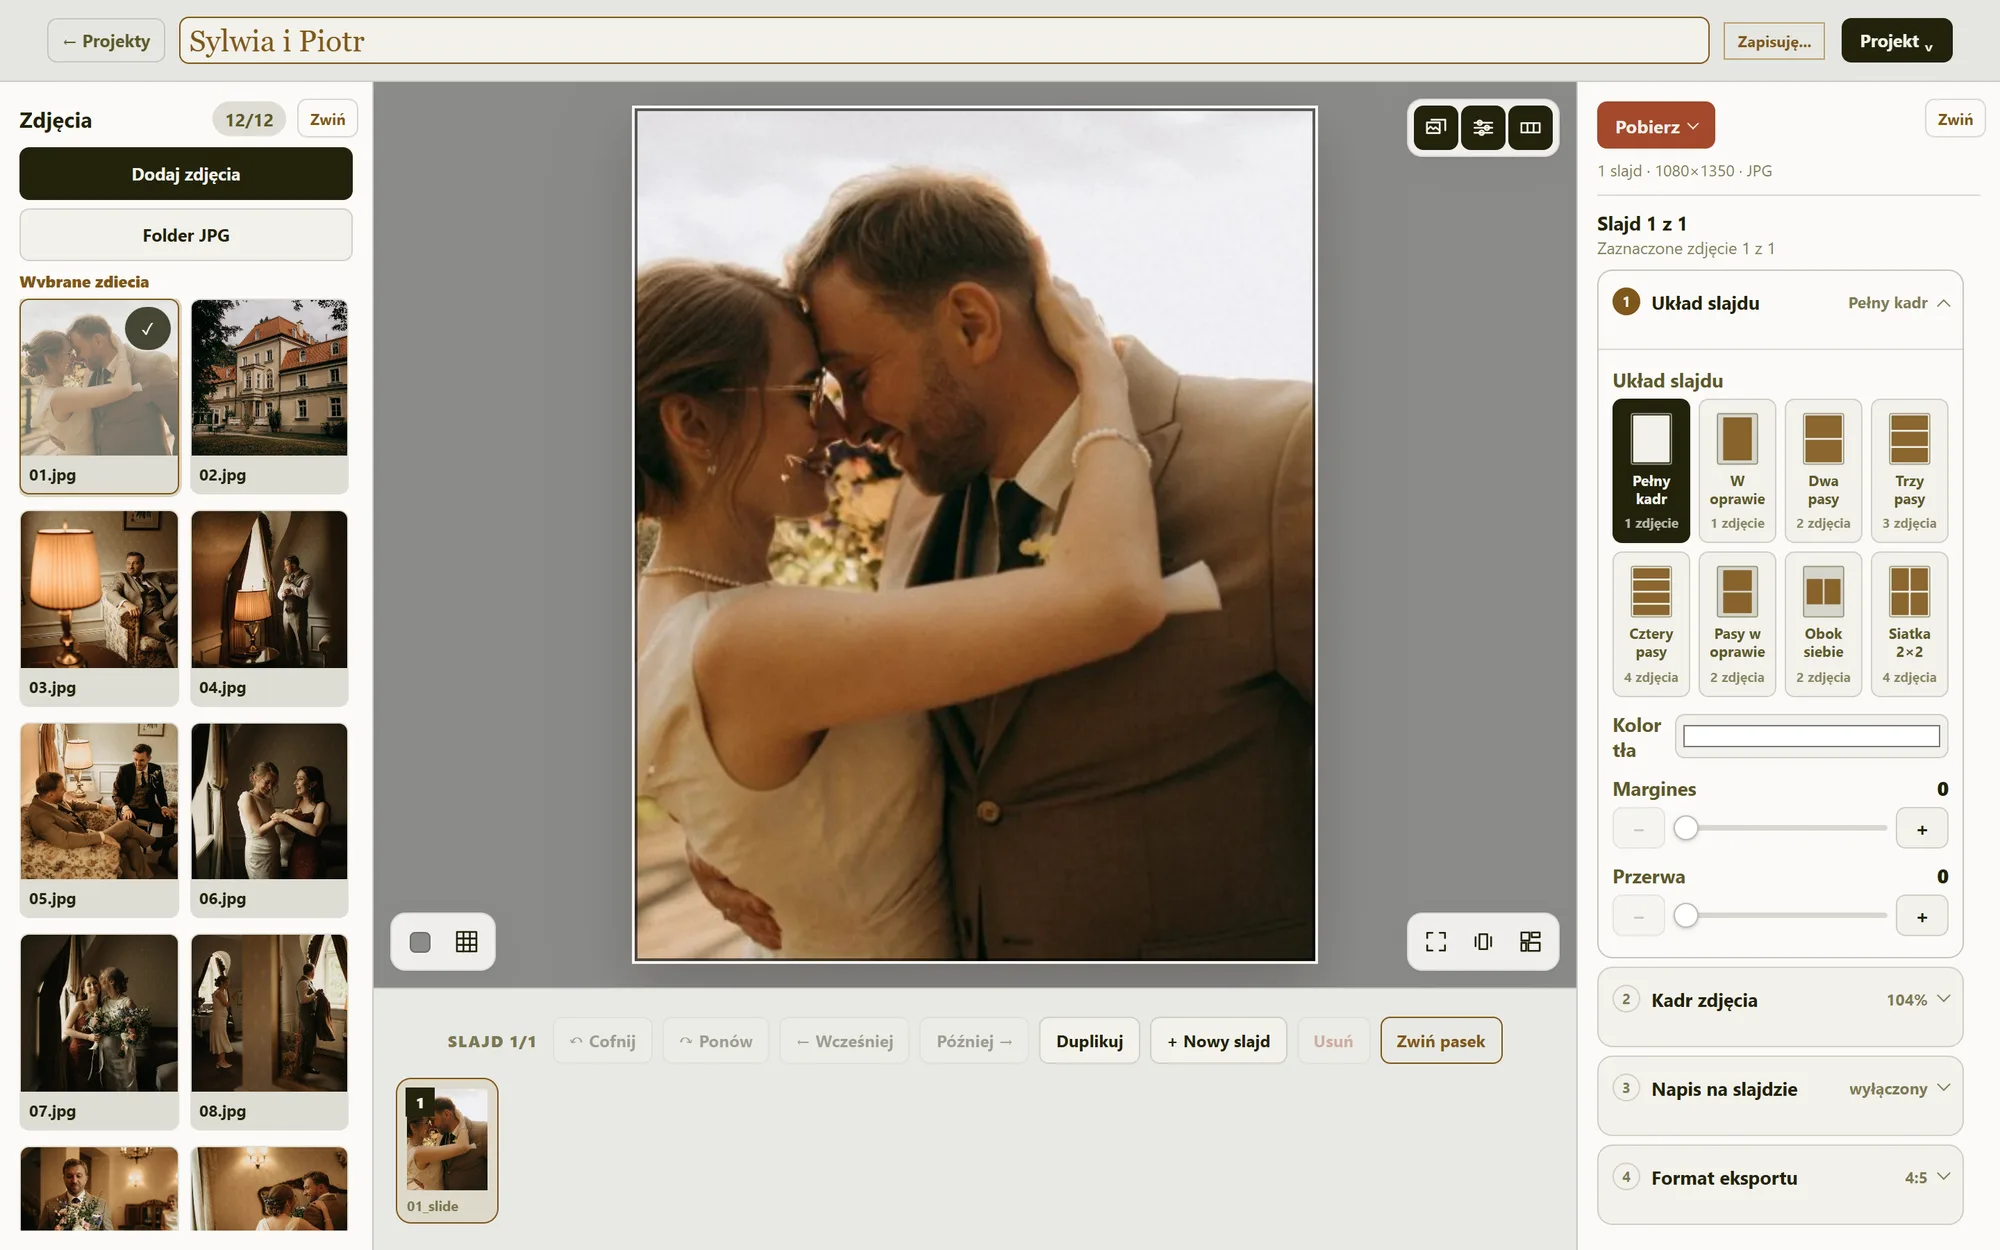2000x1250 pixels.
Task: Toggle the photos panel icon above canvas
Action: click(1435, 127)
